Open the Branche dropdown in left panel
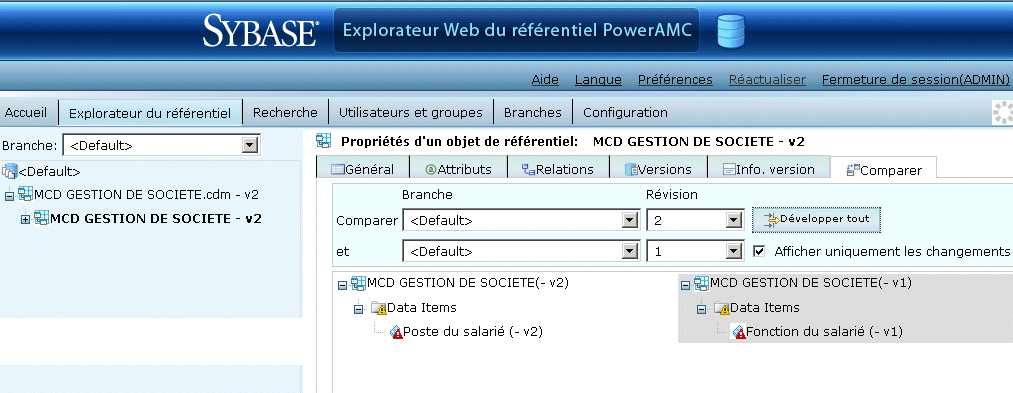1013x393 pixels. (x=249, y=145)
